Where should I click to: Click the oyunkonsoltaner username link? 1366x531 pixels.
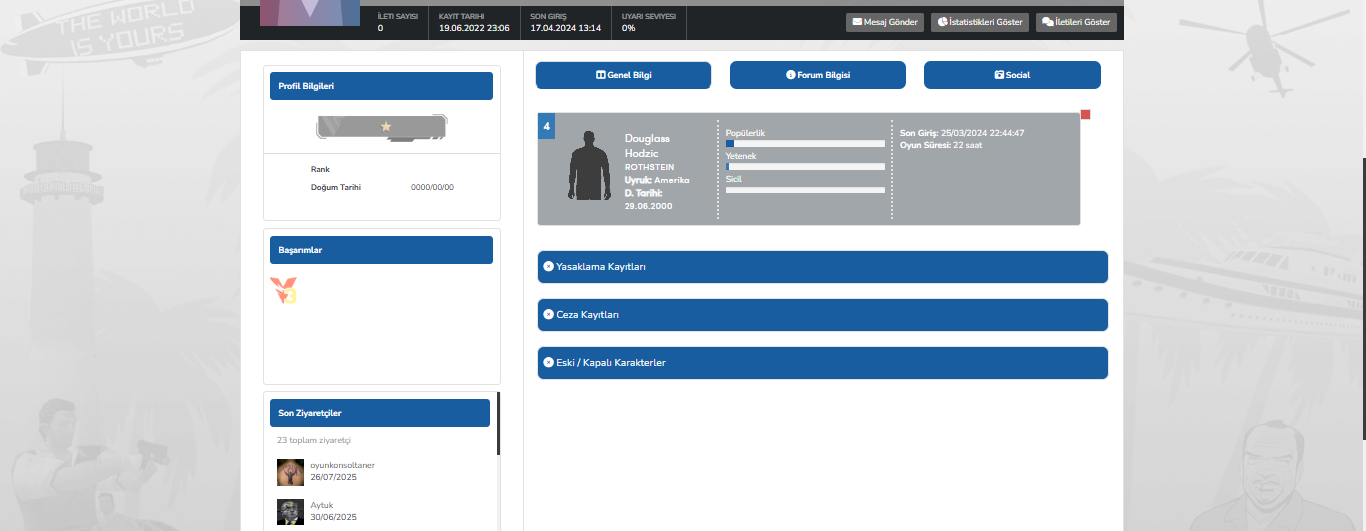(x=342, y=465)
